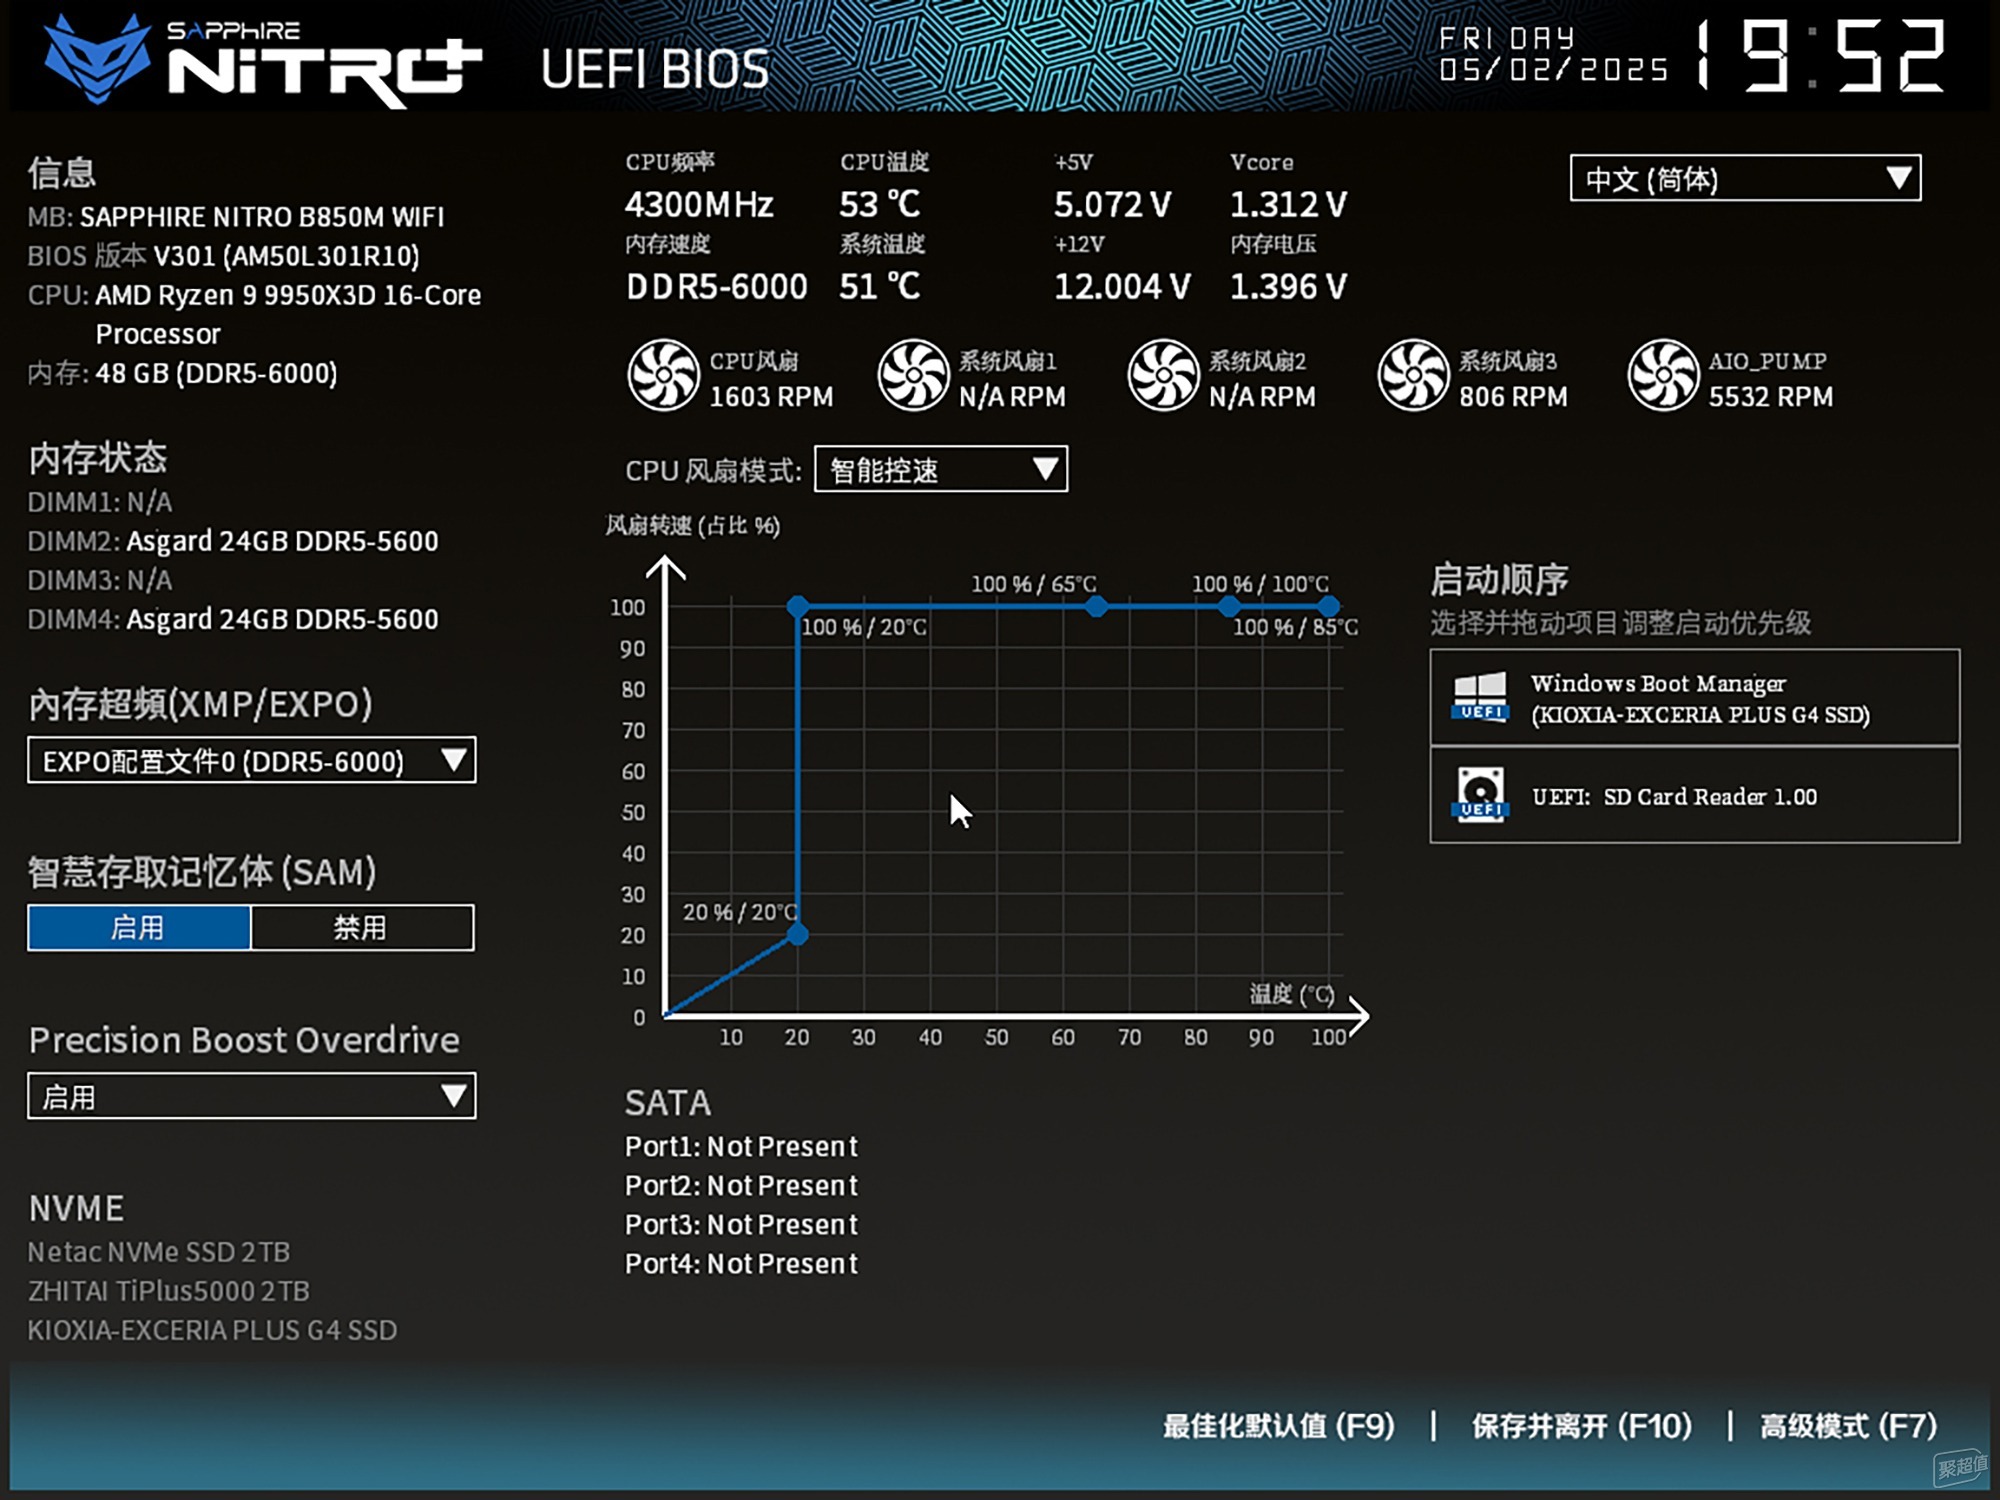This screenshot has height=1500, width=2000.
Task: Click the System Fan 3 icon
Action: [1413, 376]
